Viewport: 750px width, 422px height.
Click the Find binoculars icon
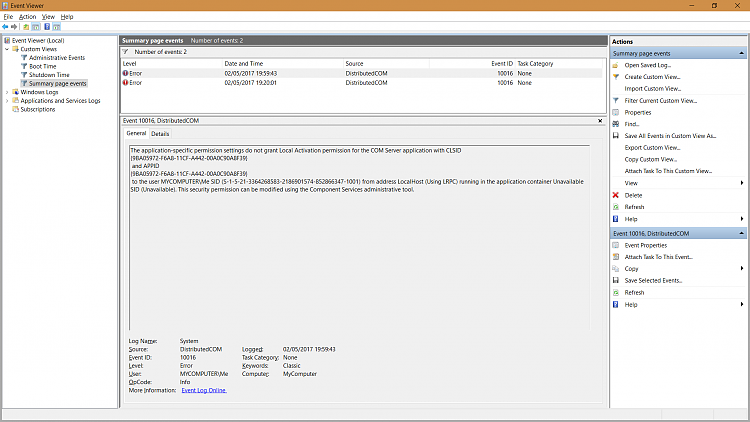point(615,124)
